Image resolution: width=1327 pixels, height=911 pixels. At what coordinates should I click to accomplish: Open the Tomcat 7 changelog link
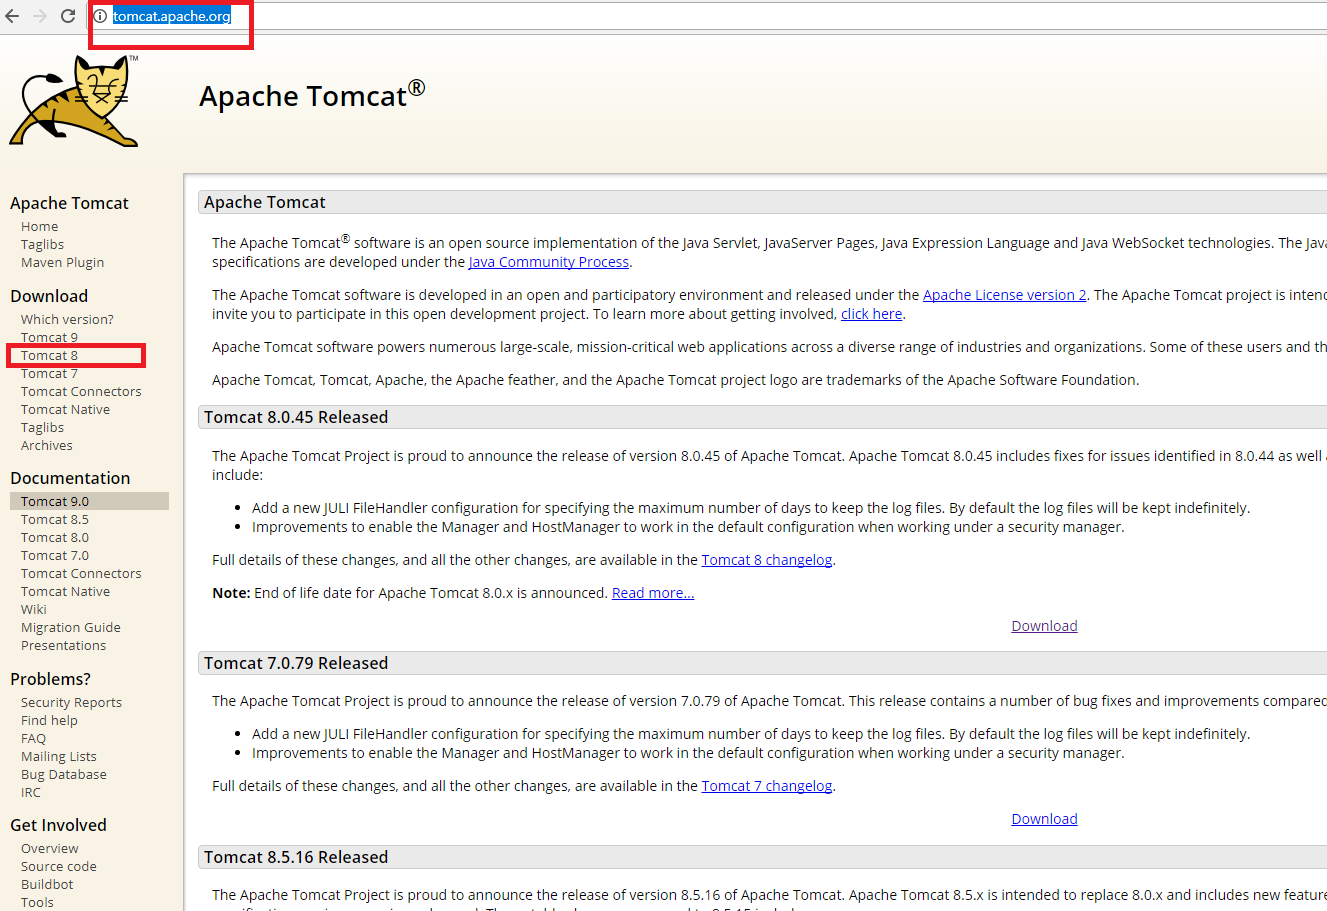pos(767,786)
